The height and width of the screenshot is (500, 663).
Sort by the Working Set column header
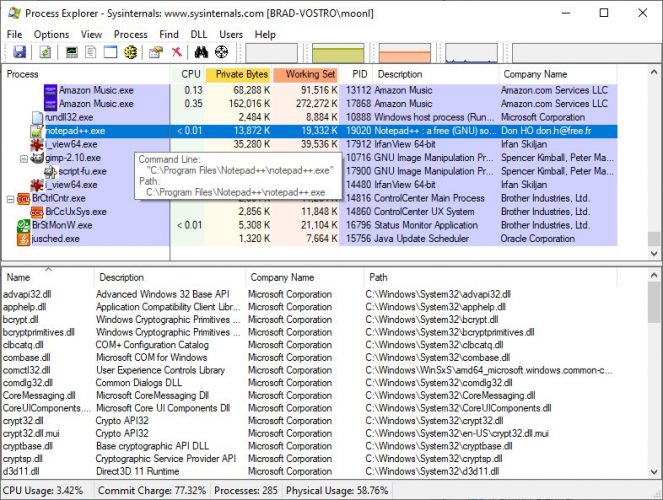pyautogui.click(x=306, y=74)
